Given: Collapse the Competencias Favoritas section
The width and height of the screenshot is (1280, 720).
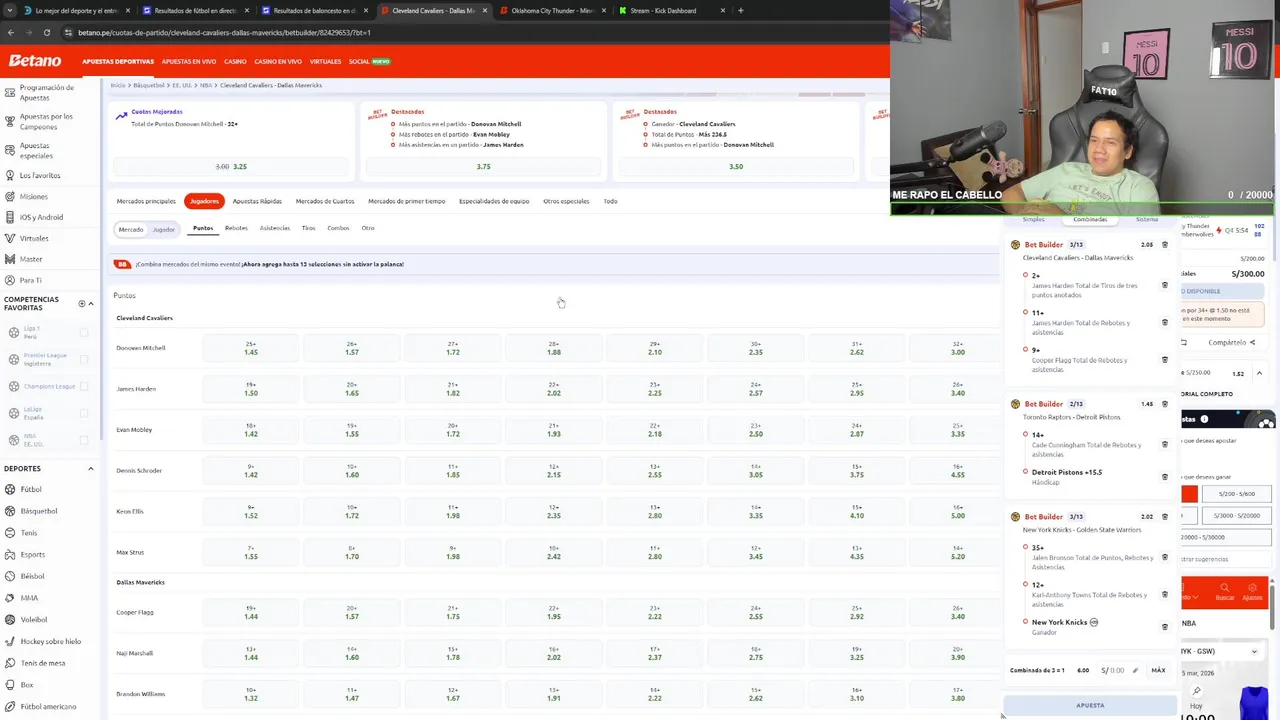Looking at the screenshot, I should tap(91, 303).
